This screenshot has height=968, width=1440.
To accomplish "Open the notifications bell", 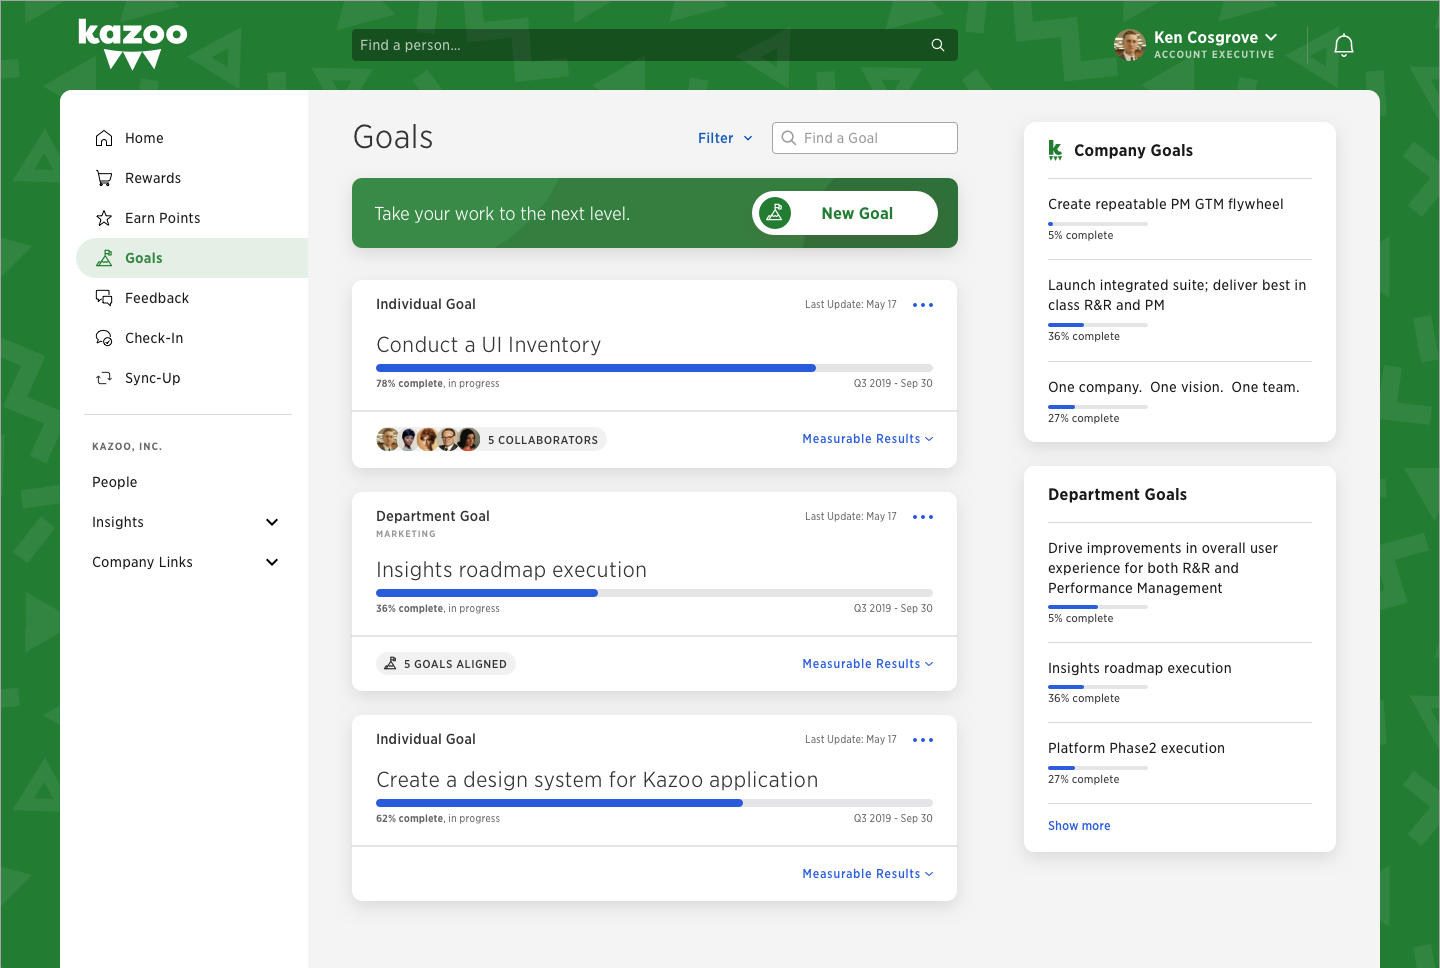I will click(1344, 45).
